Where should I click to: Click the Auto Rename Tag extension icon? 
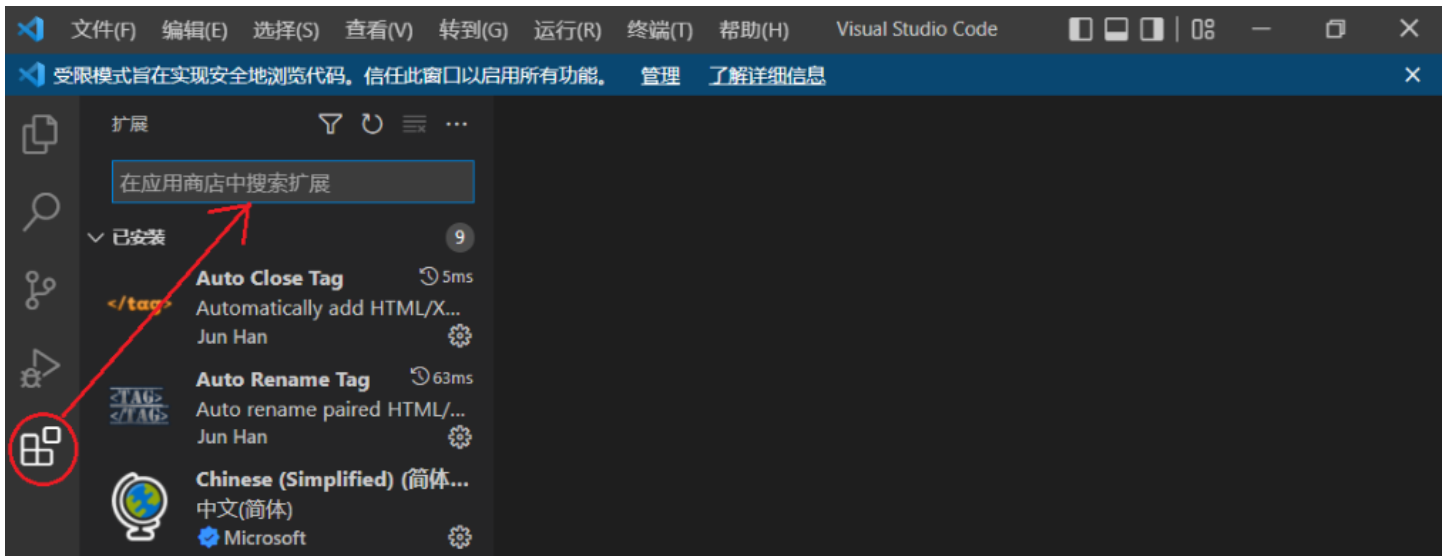click(x=139, y=406)
